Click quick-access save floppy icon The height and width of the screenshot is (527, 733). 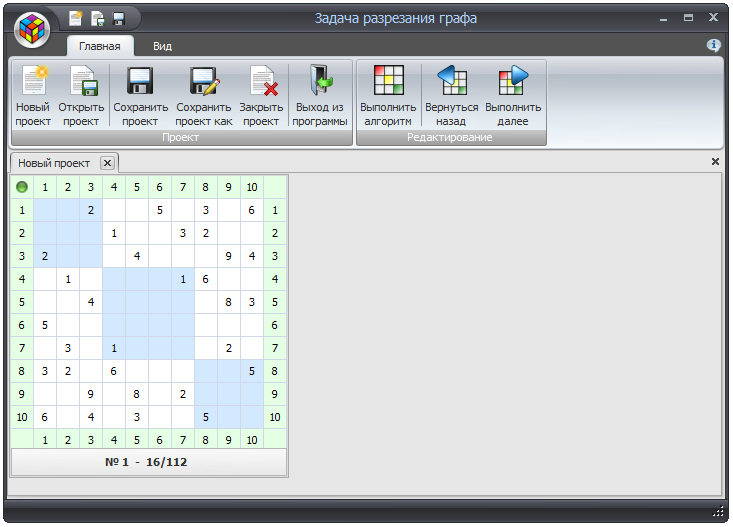pyautogui.click(x=119, y=19)
